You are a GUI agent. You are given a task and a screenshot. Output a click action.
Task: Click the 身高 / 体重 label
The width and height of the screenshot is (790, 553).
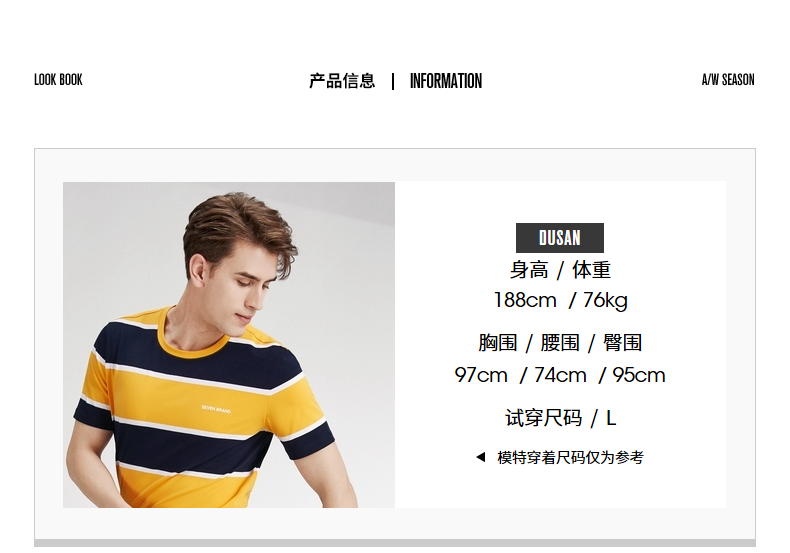560,270
